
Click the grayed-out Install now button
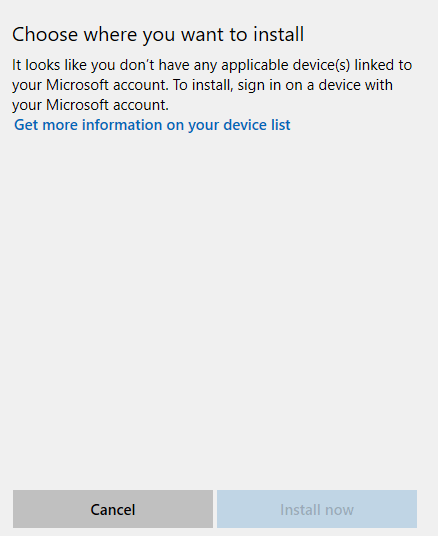pyautogui.click(x=317, y=509)
